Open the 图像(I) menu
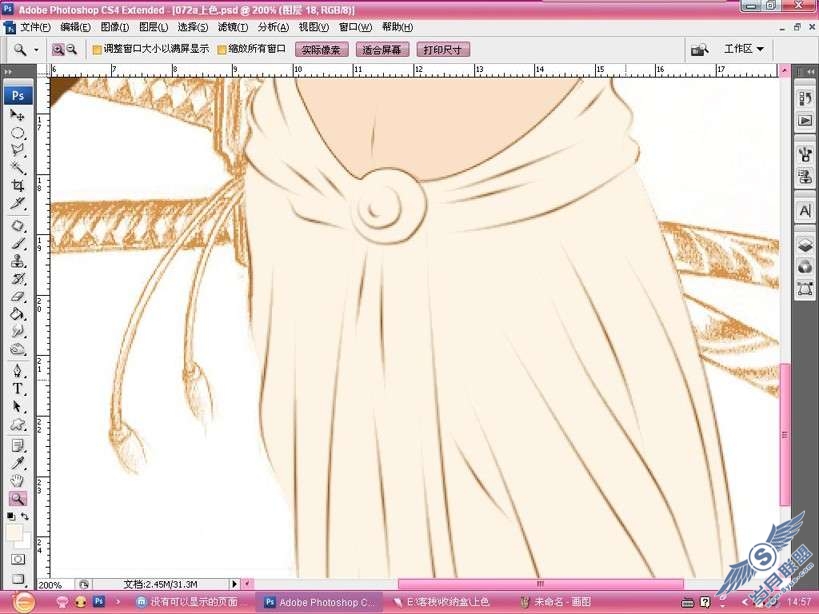The image size is (819, 614). pyautogui.click(x=114, y=27)
